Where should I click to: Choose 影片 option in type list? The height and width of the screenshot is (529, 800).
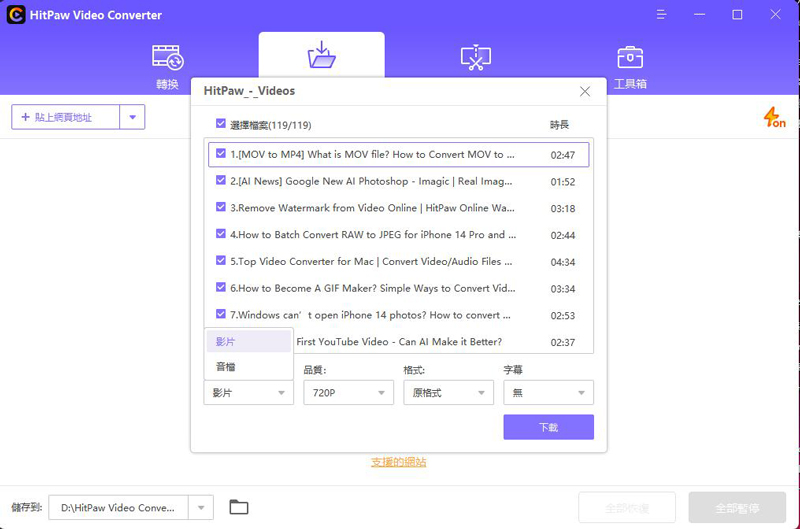point(248,341)
